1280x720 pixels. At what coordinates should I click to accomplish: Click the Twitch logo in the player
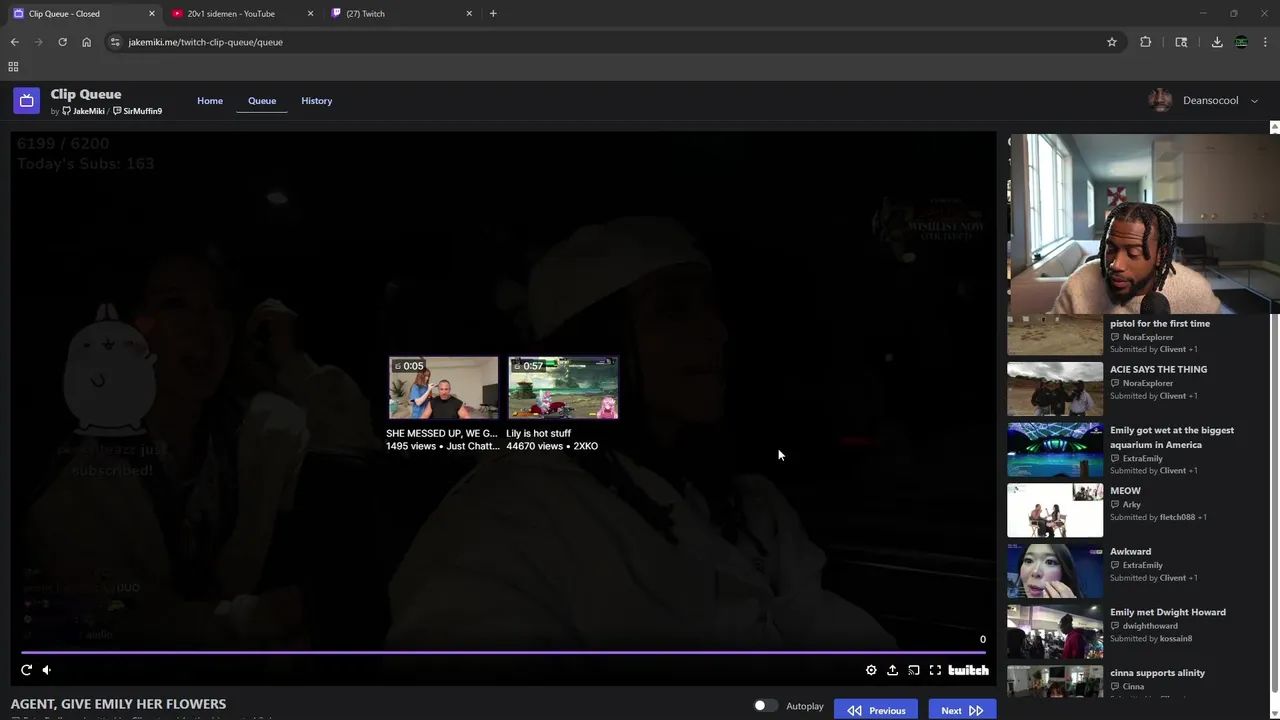tap(968, 670)
